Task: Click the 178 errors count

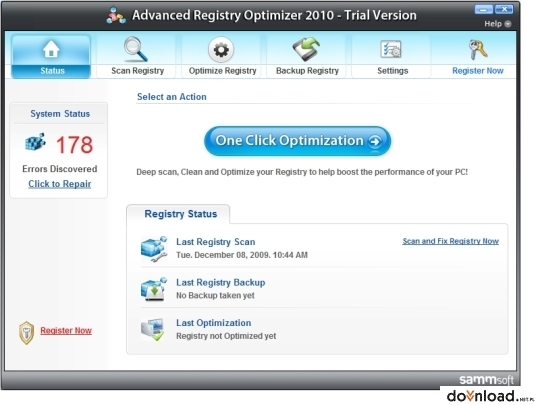Action: click(74, 145)
